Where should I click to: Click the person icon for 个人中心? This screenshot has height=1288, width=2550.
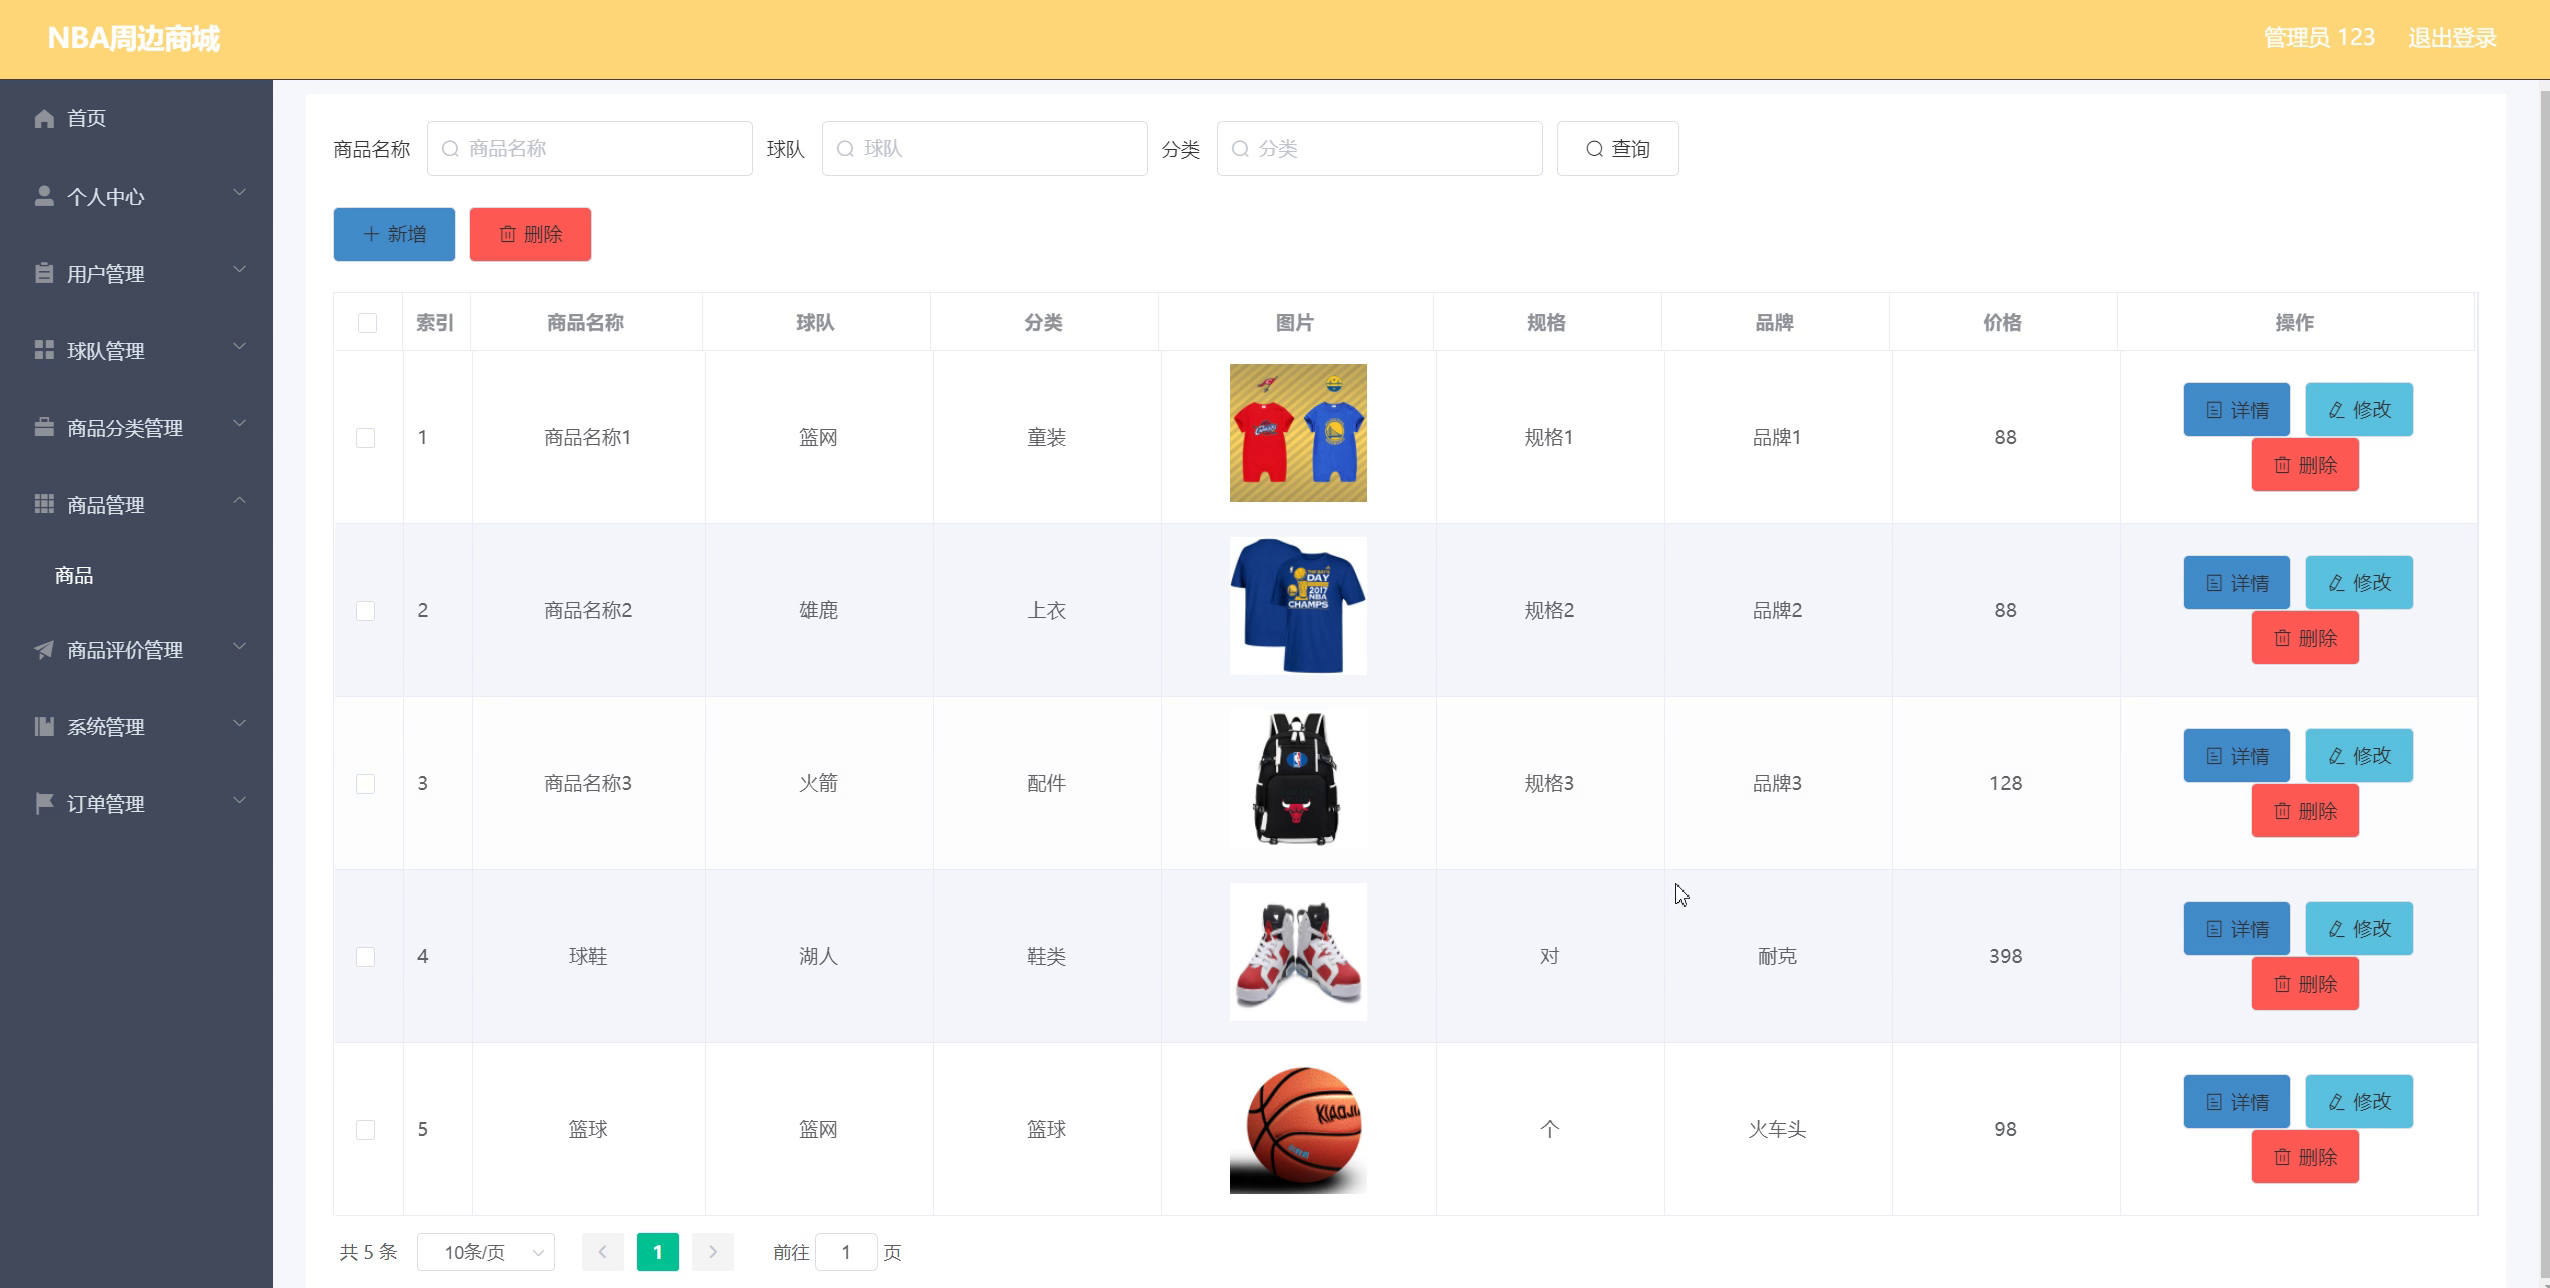(44, 196)
